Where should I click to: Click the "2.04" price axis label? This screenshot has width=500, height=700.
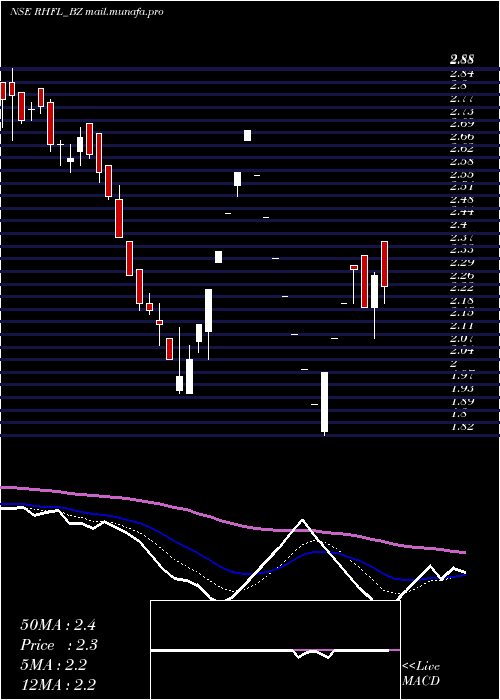pos(462,350)
